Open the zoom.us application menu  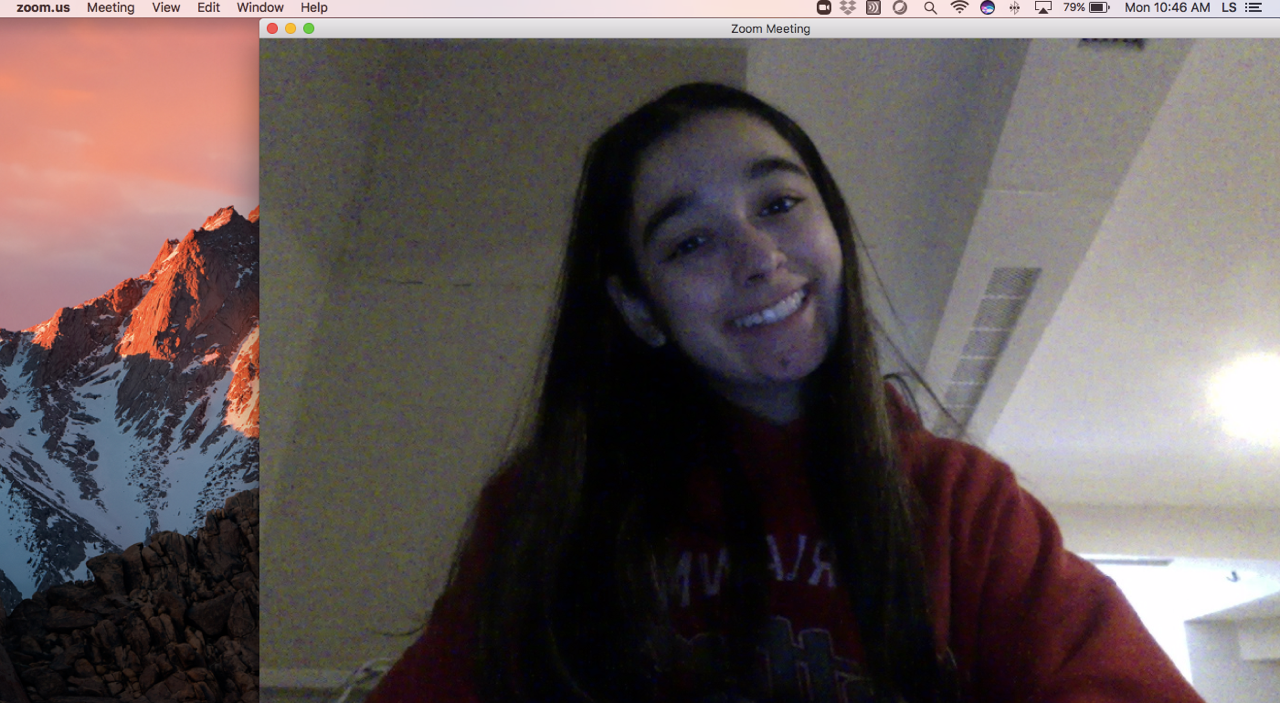43,8
